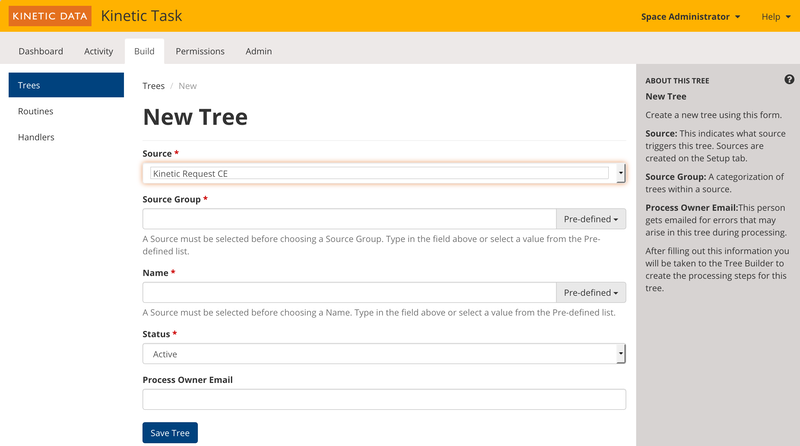Focus the Name text field
This screenshot has width=800, height=446.
[x=349, y=292]
